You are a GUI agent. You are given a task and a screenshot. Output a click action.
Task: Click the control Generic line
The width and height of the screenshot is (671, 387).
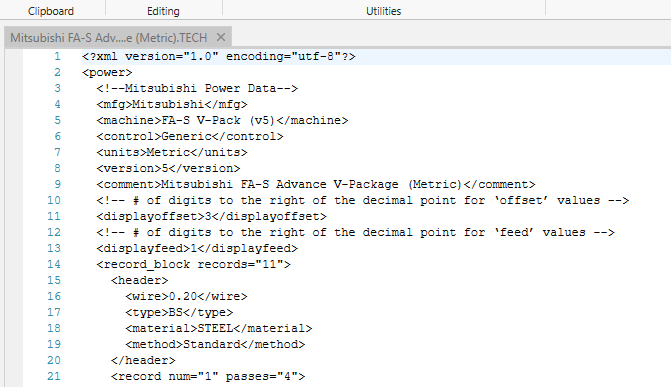[x=190, y=137]
